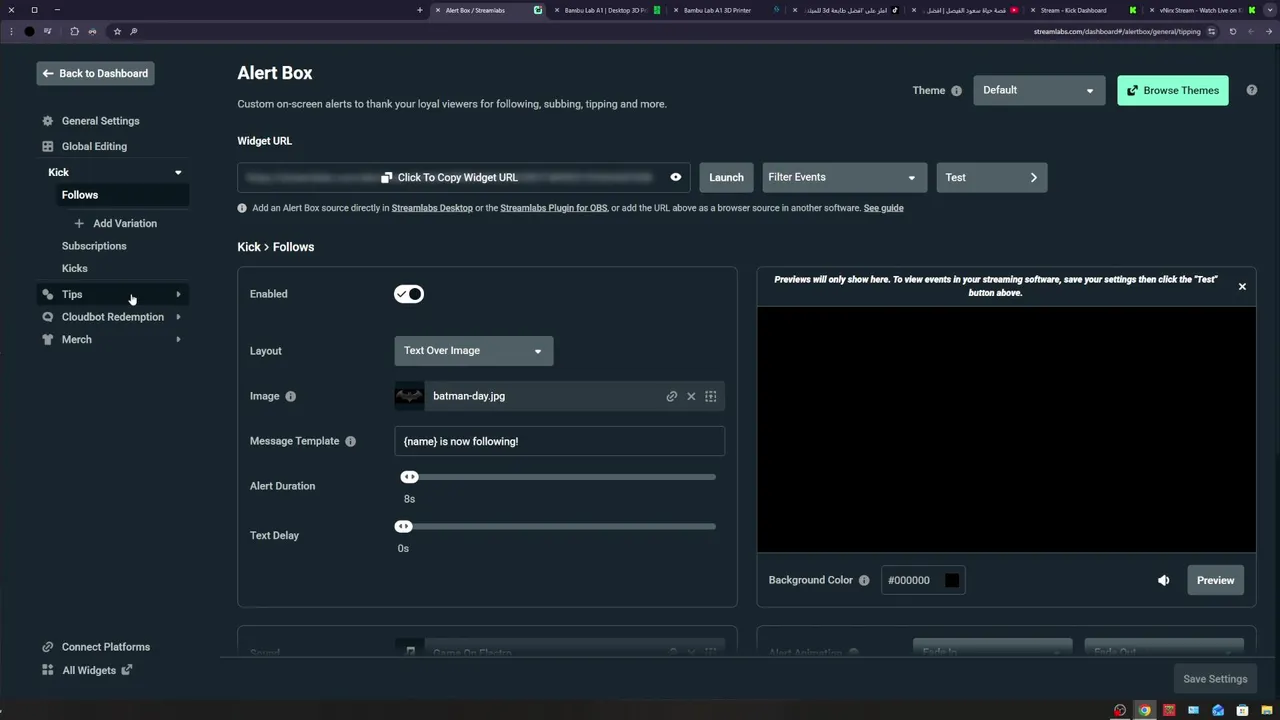Open the Streamlabs Desktop link

tap(432, 208)
